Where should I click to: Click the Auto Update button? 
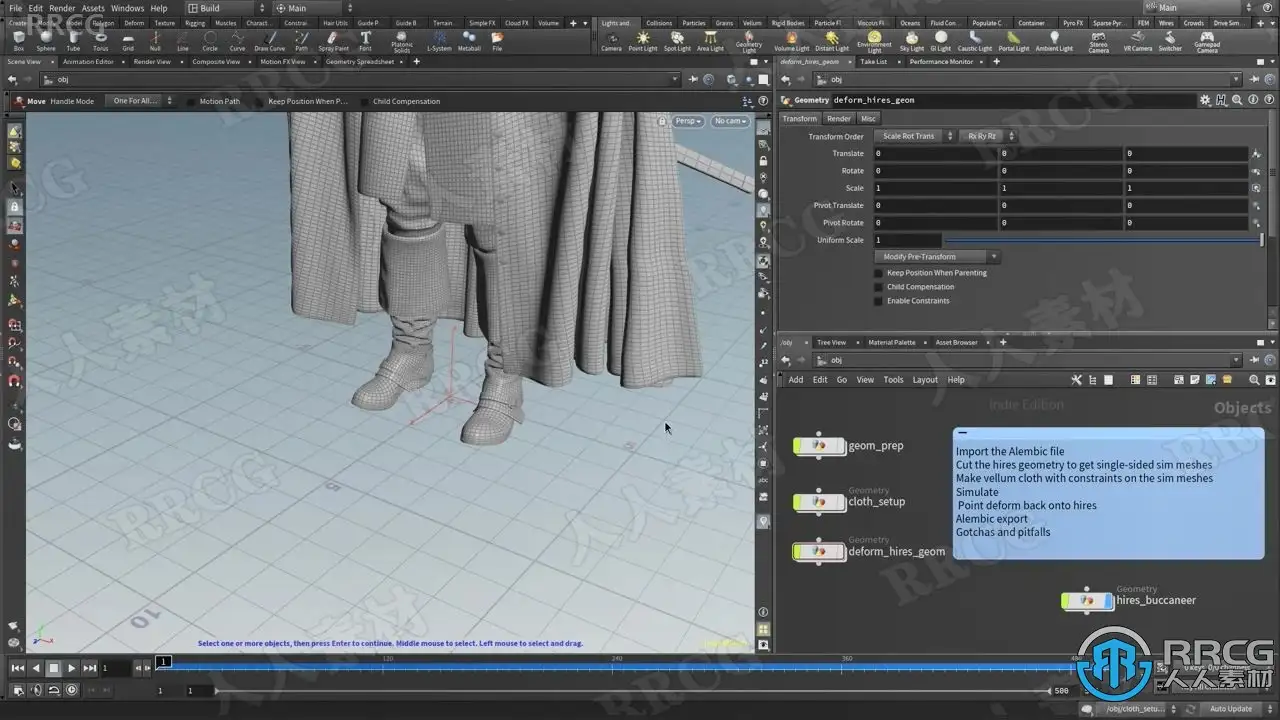click(x=1230, y=709)
